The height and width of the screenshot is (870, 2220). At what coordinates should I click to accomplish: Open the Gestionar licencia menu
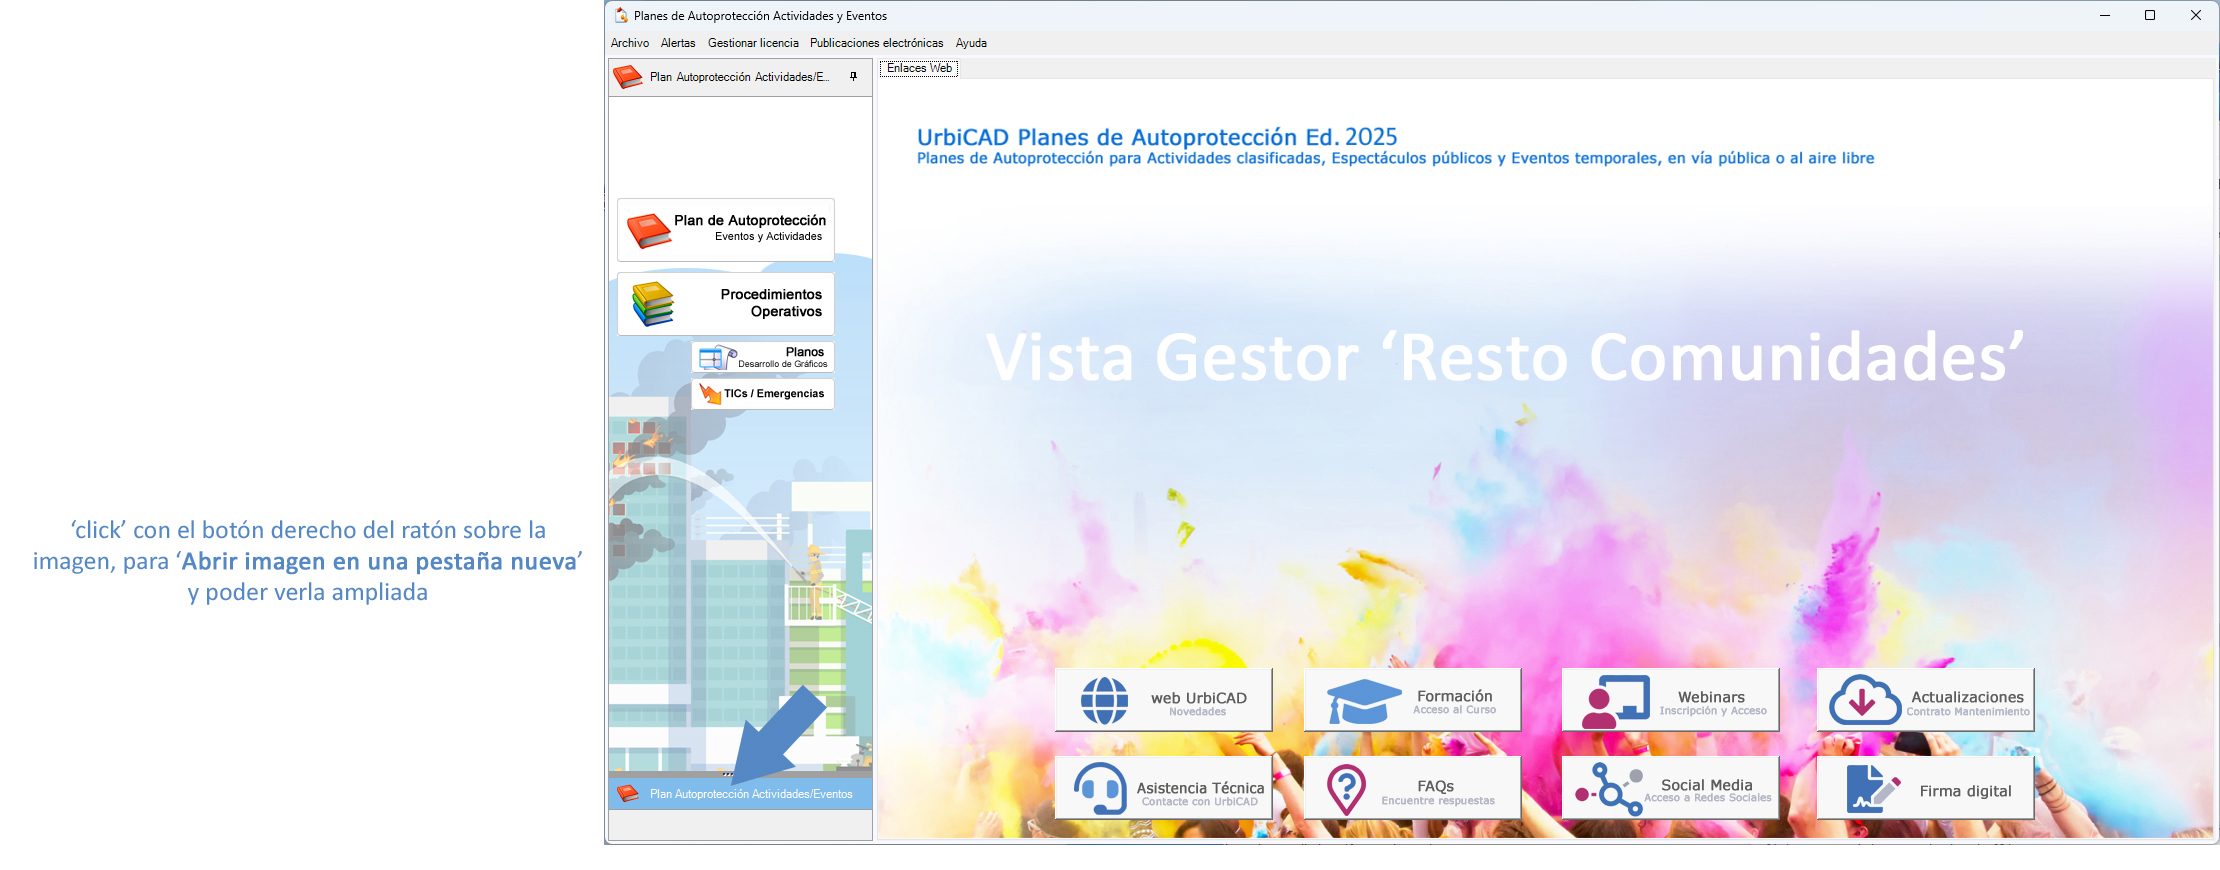[753, 43]
